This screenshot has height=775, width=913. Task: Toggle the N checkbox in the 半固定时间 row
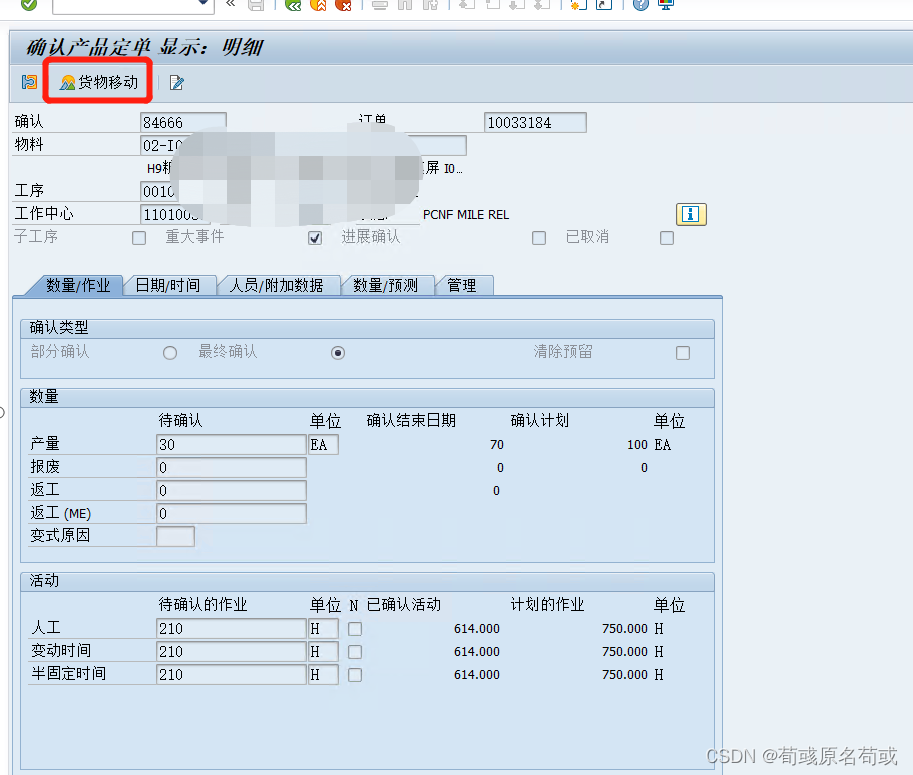click(x=355, y=675)
